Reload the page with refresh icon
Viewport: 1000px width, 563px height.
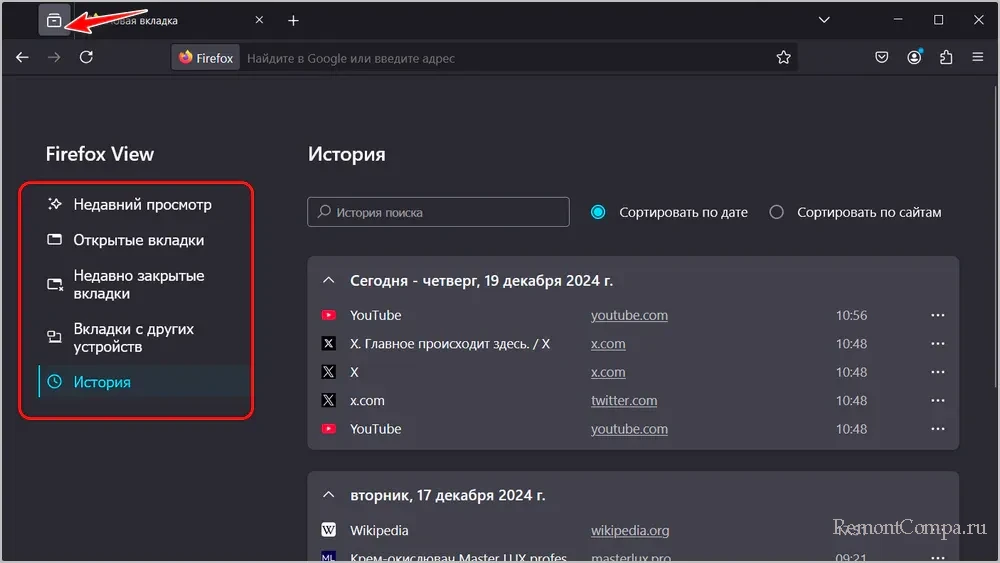tap(86, 57)
